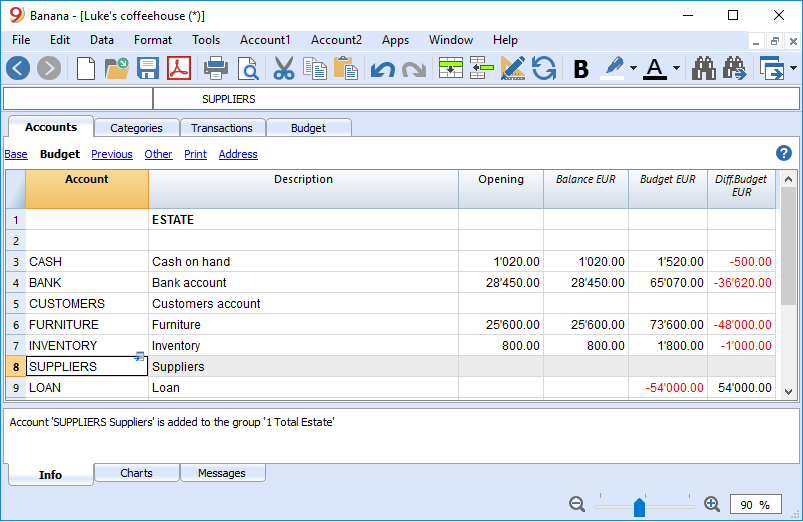The image size is (803, 522).
Task: Open the Account2 menu
Action: [336, 40]
